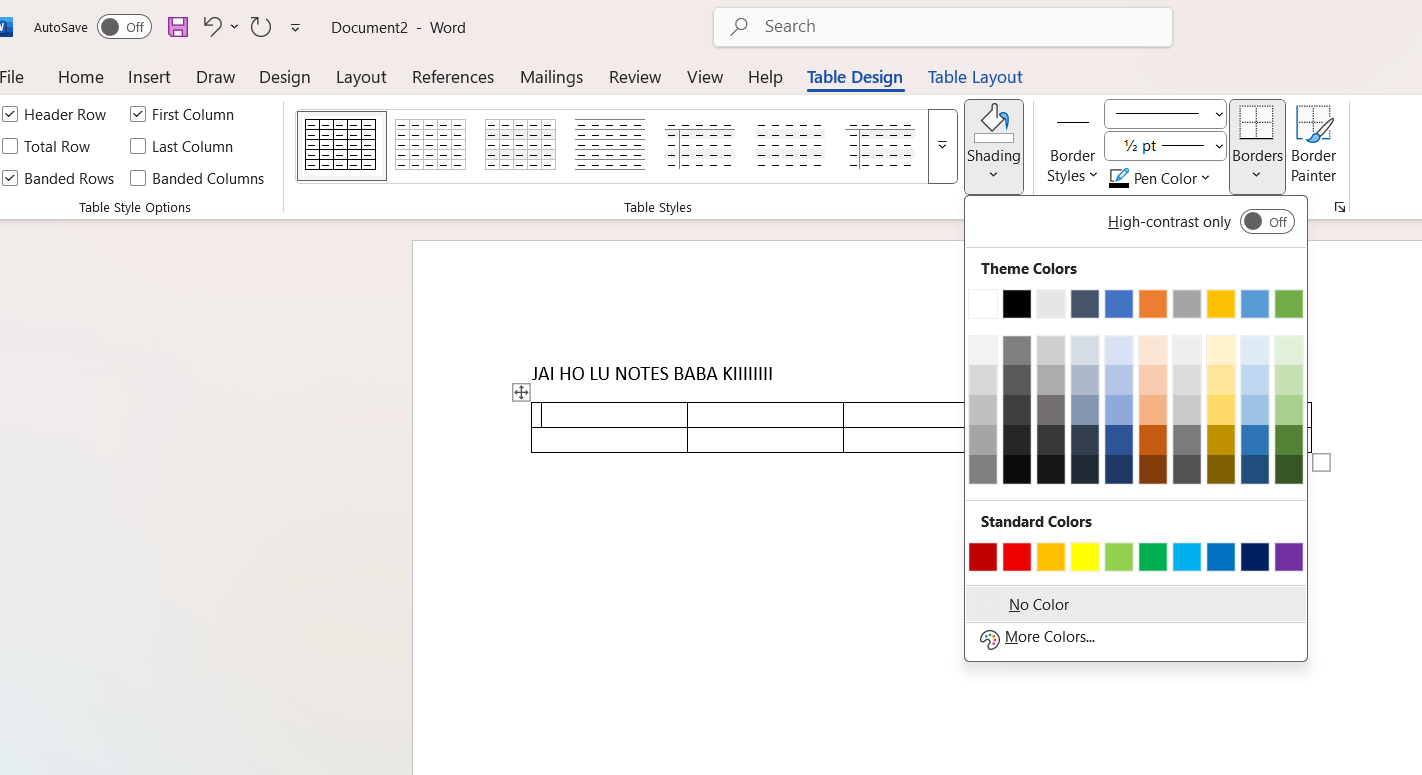Click the Redo icon
The image size is (1422, 775).
[x=261, y=27]
